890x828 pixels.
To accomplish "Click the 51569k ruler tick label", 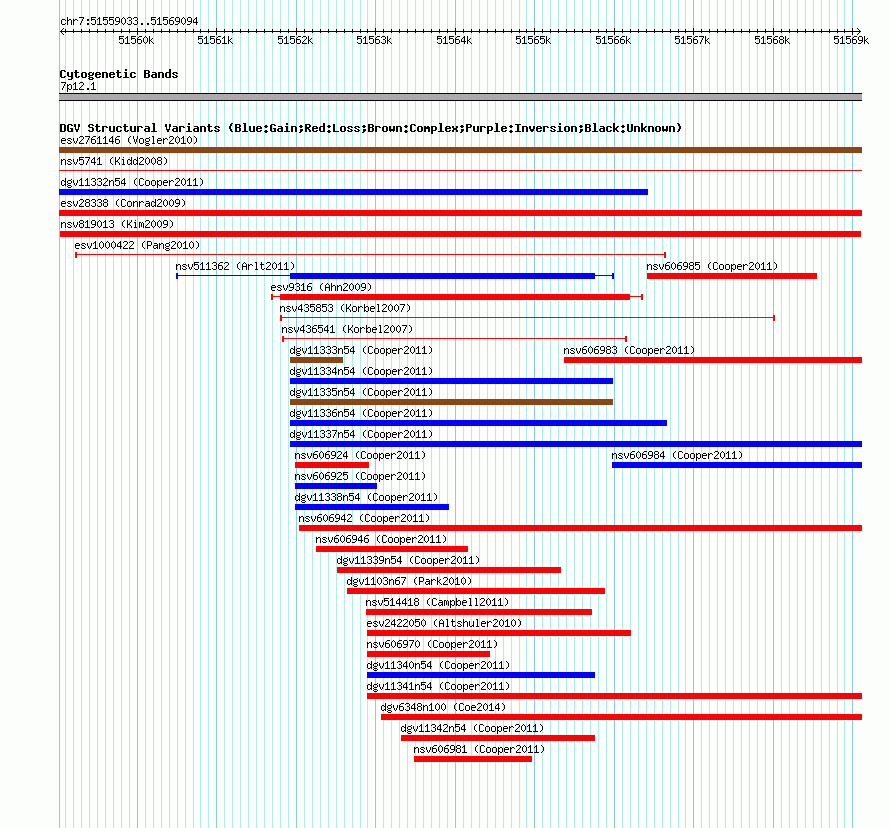I will tap(851, 40).
